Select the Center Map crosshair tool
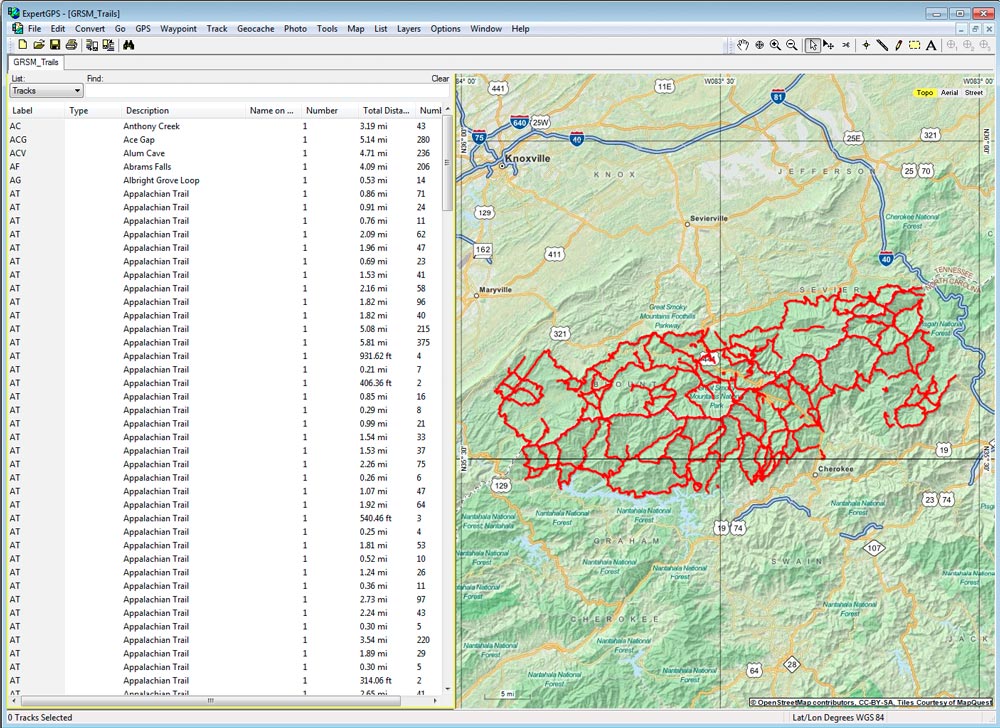Screen dimensions: 1000x728 coord(759,45)
